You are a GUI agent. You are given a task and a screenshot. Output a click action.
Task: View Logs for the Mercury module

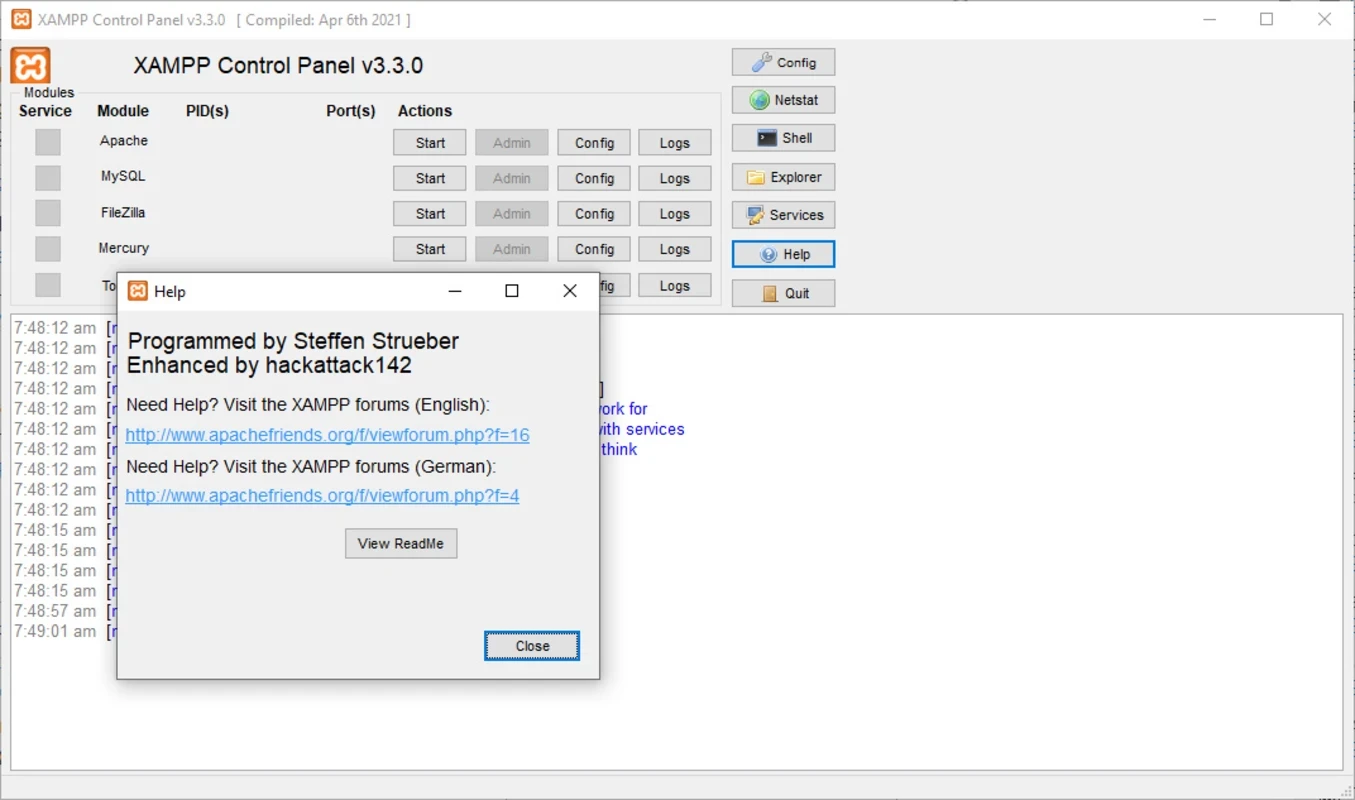(x=675, y=249)
